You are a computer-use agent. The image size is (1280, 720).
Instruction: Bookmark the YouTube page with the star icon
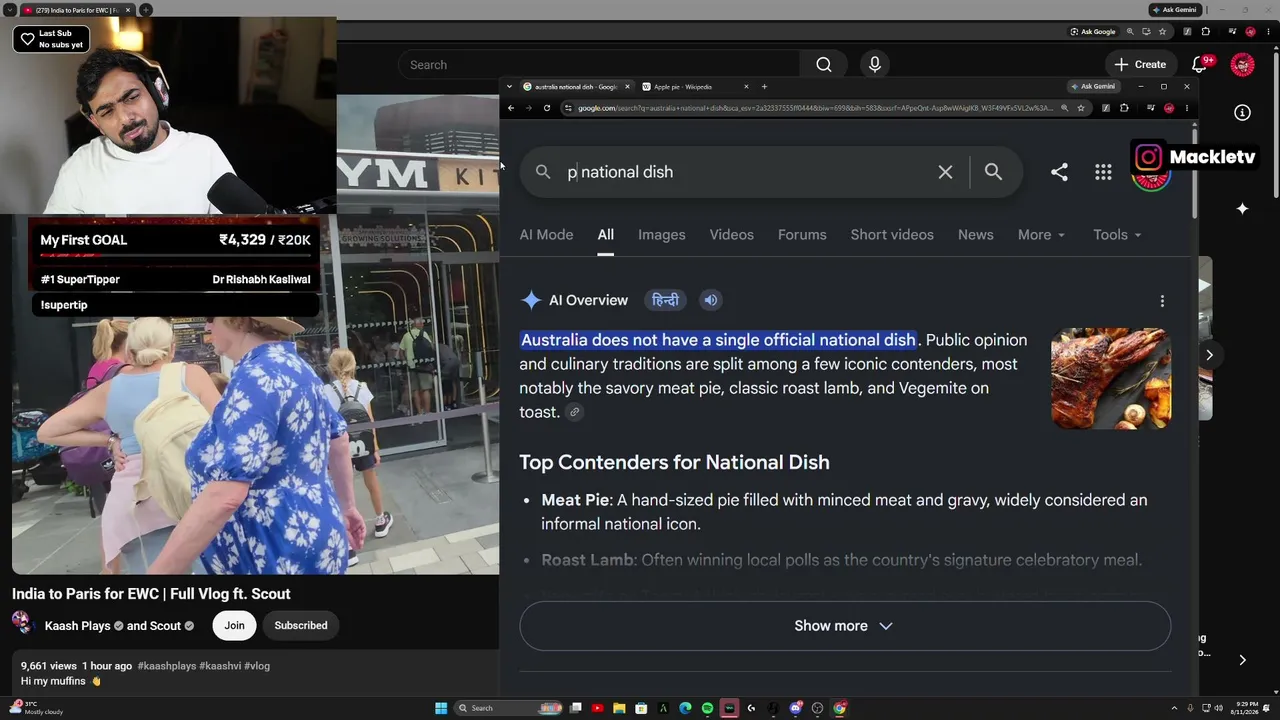click(1163, 32)
